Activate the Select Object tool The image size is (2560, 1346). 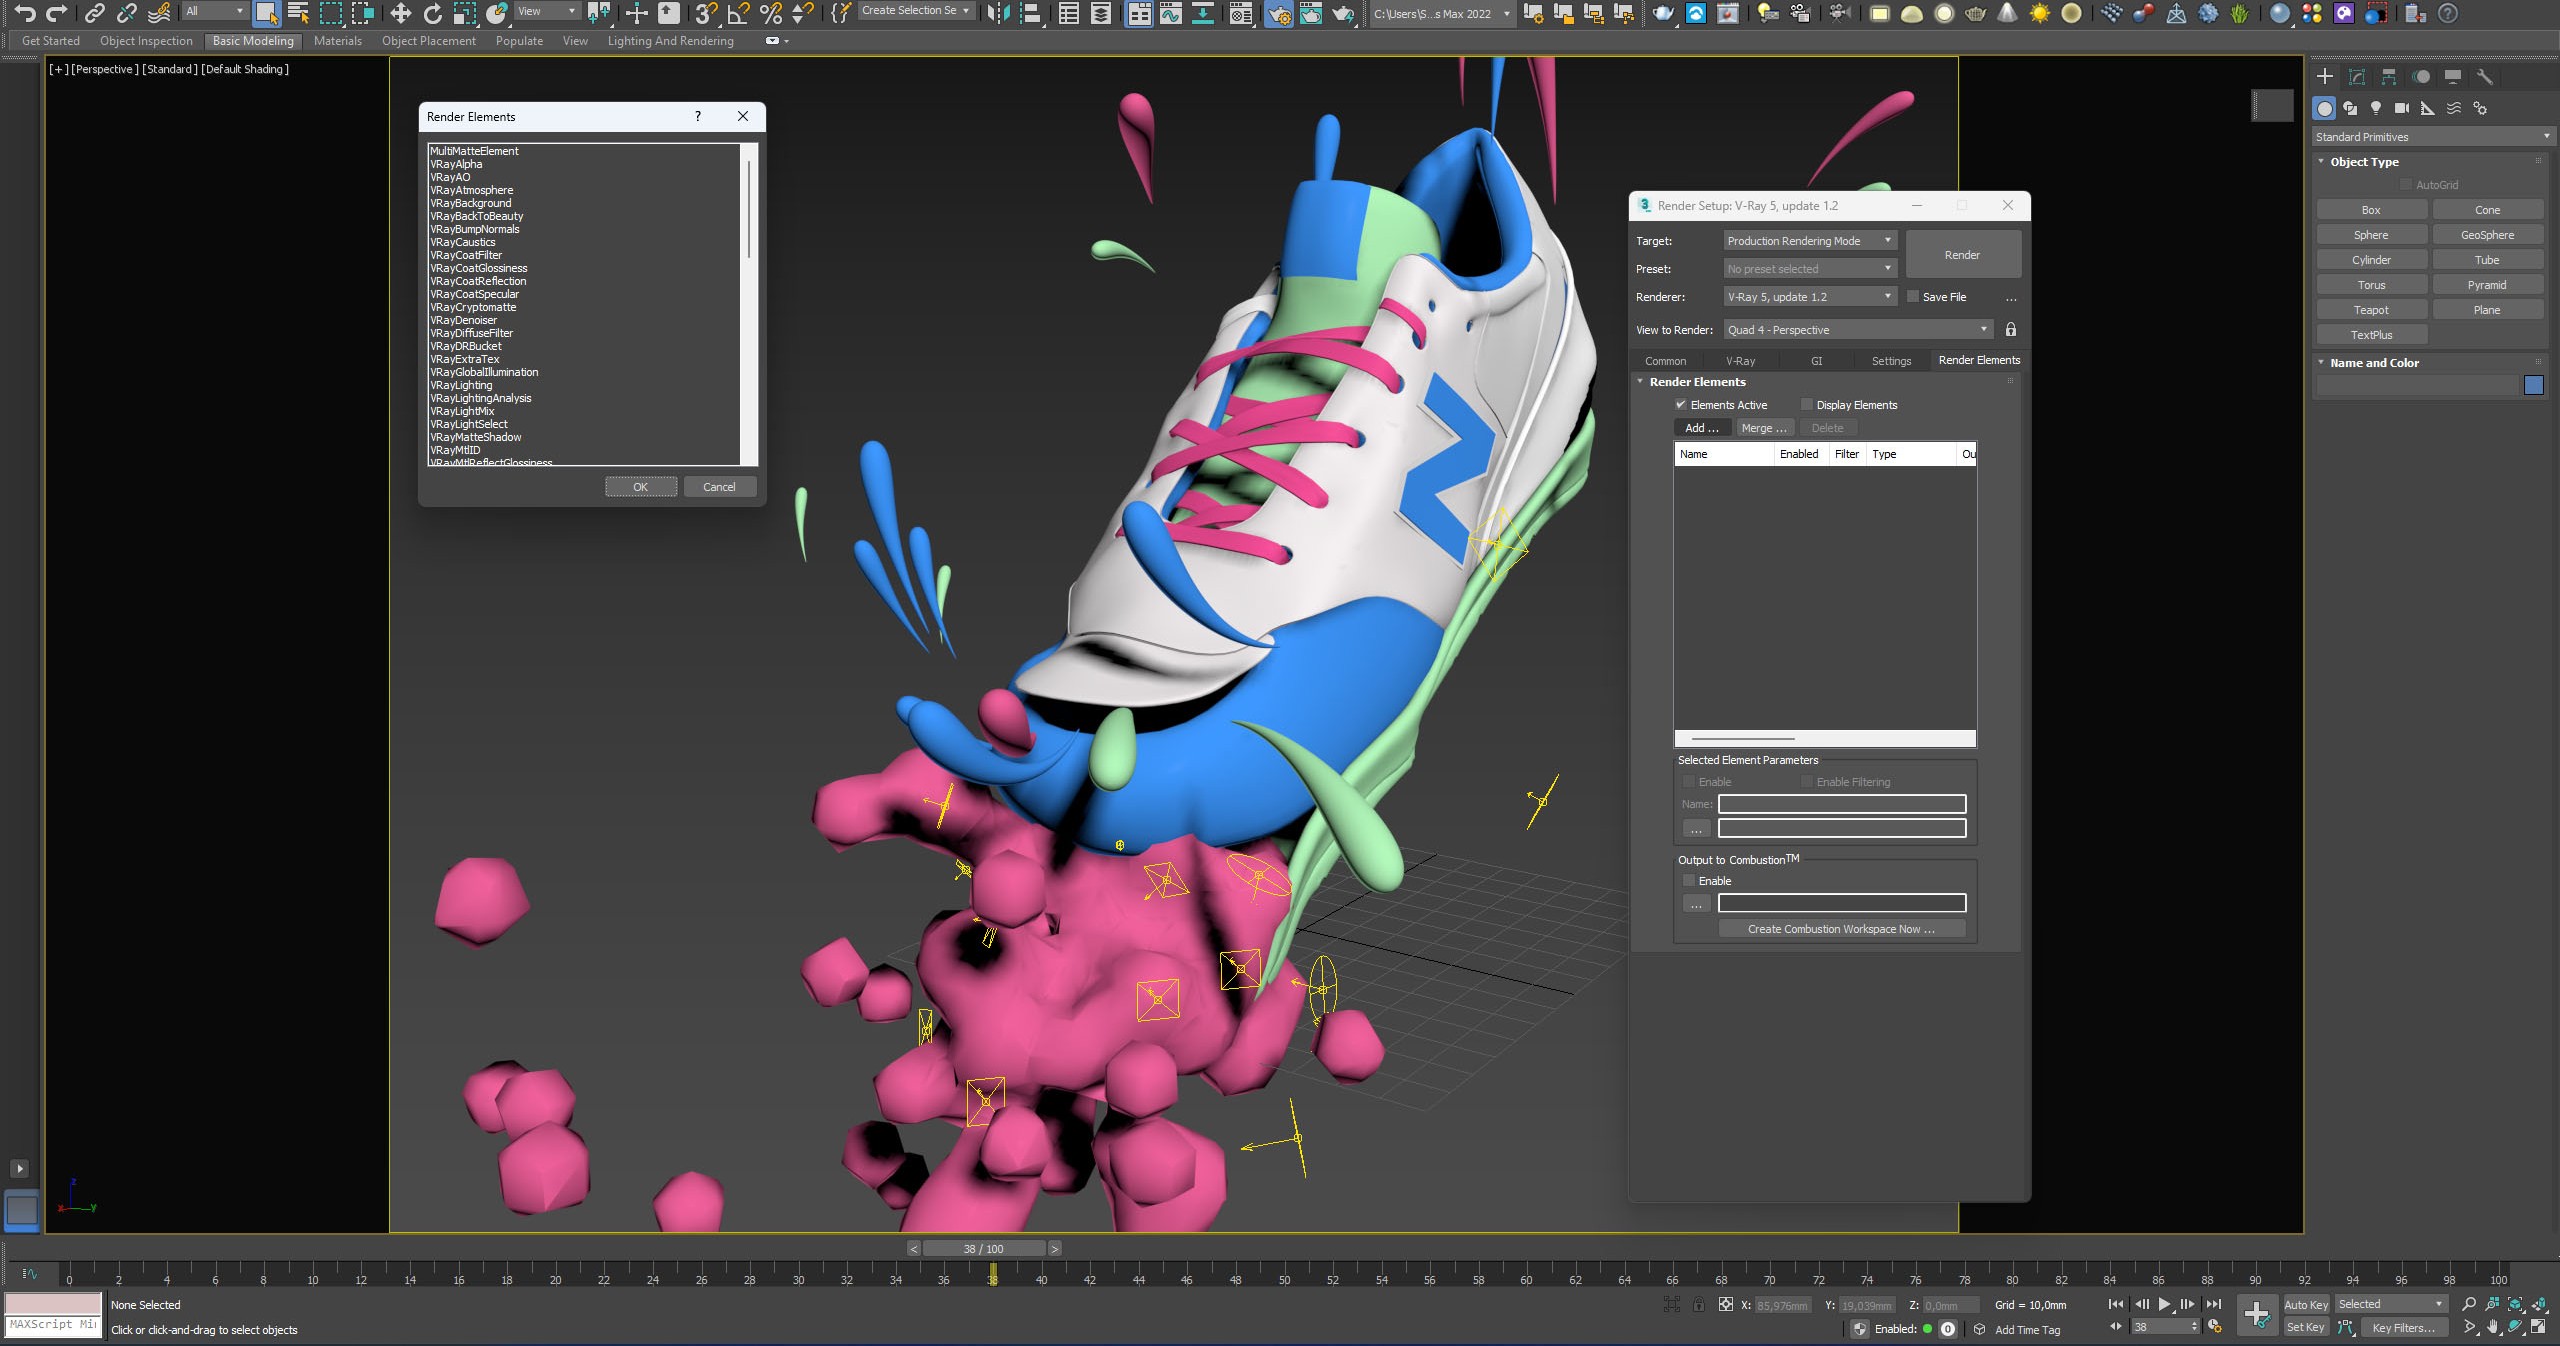[266, 13]
